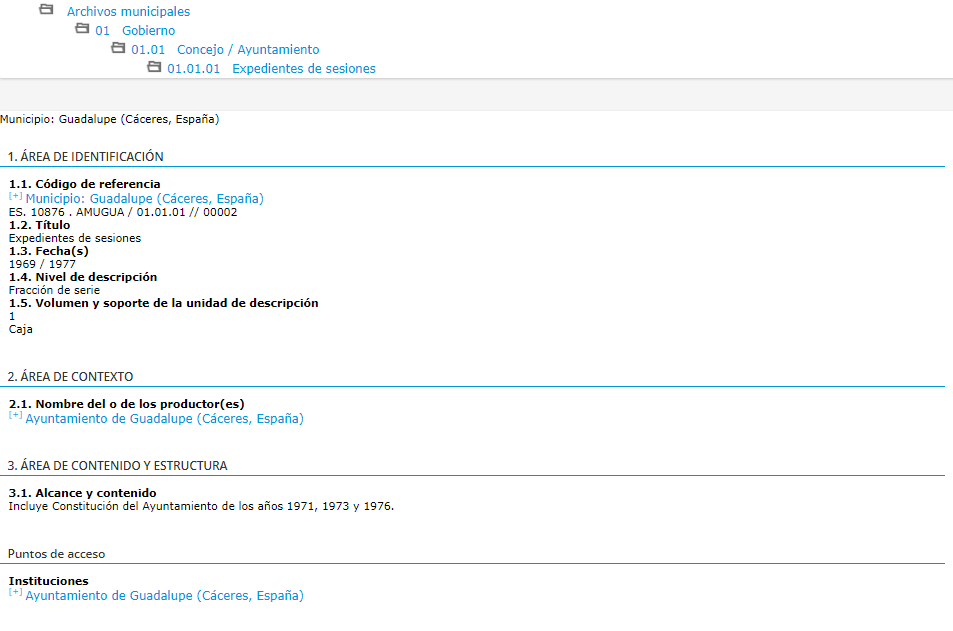Click the Caja support value
The width and height of the screenshot is (953, 631).
21,329
